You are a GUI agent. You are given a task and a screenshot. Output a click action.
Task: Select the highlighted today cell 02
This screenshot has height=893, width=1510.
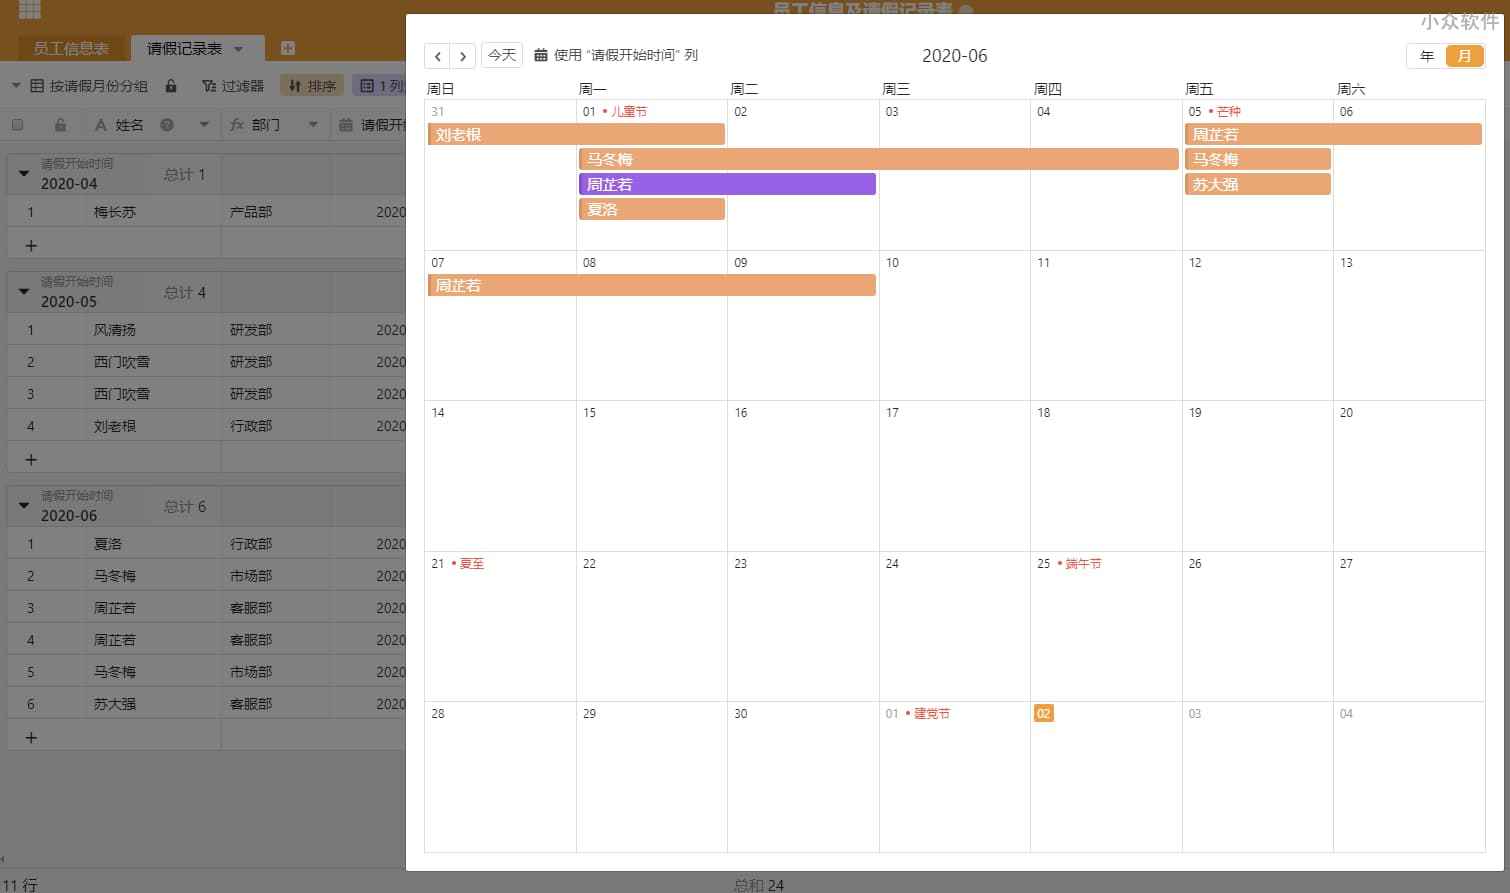pyautogui.click(x=1043, y=713)
